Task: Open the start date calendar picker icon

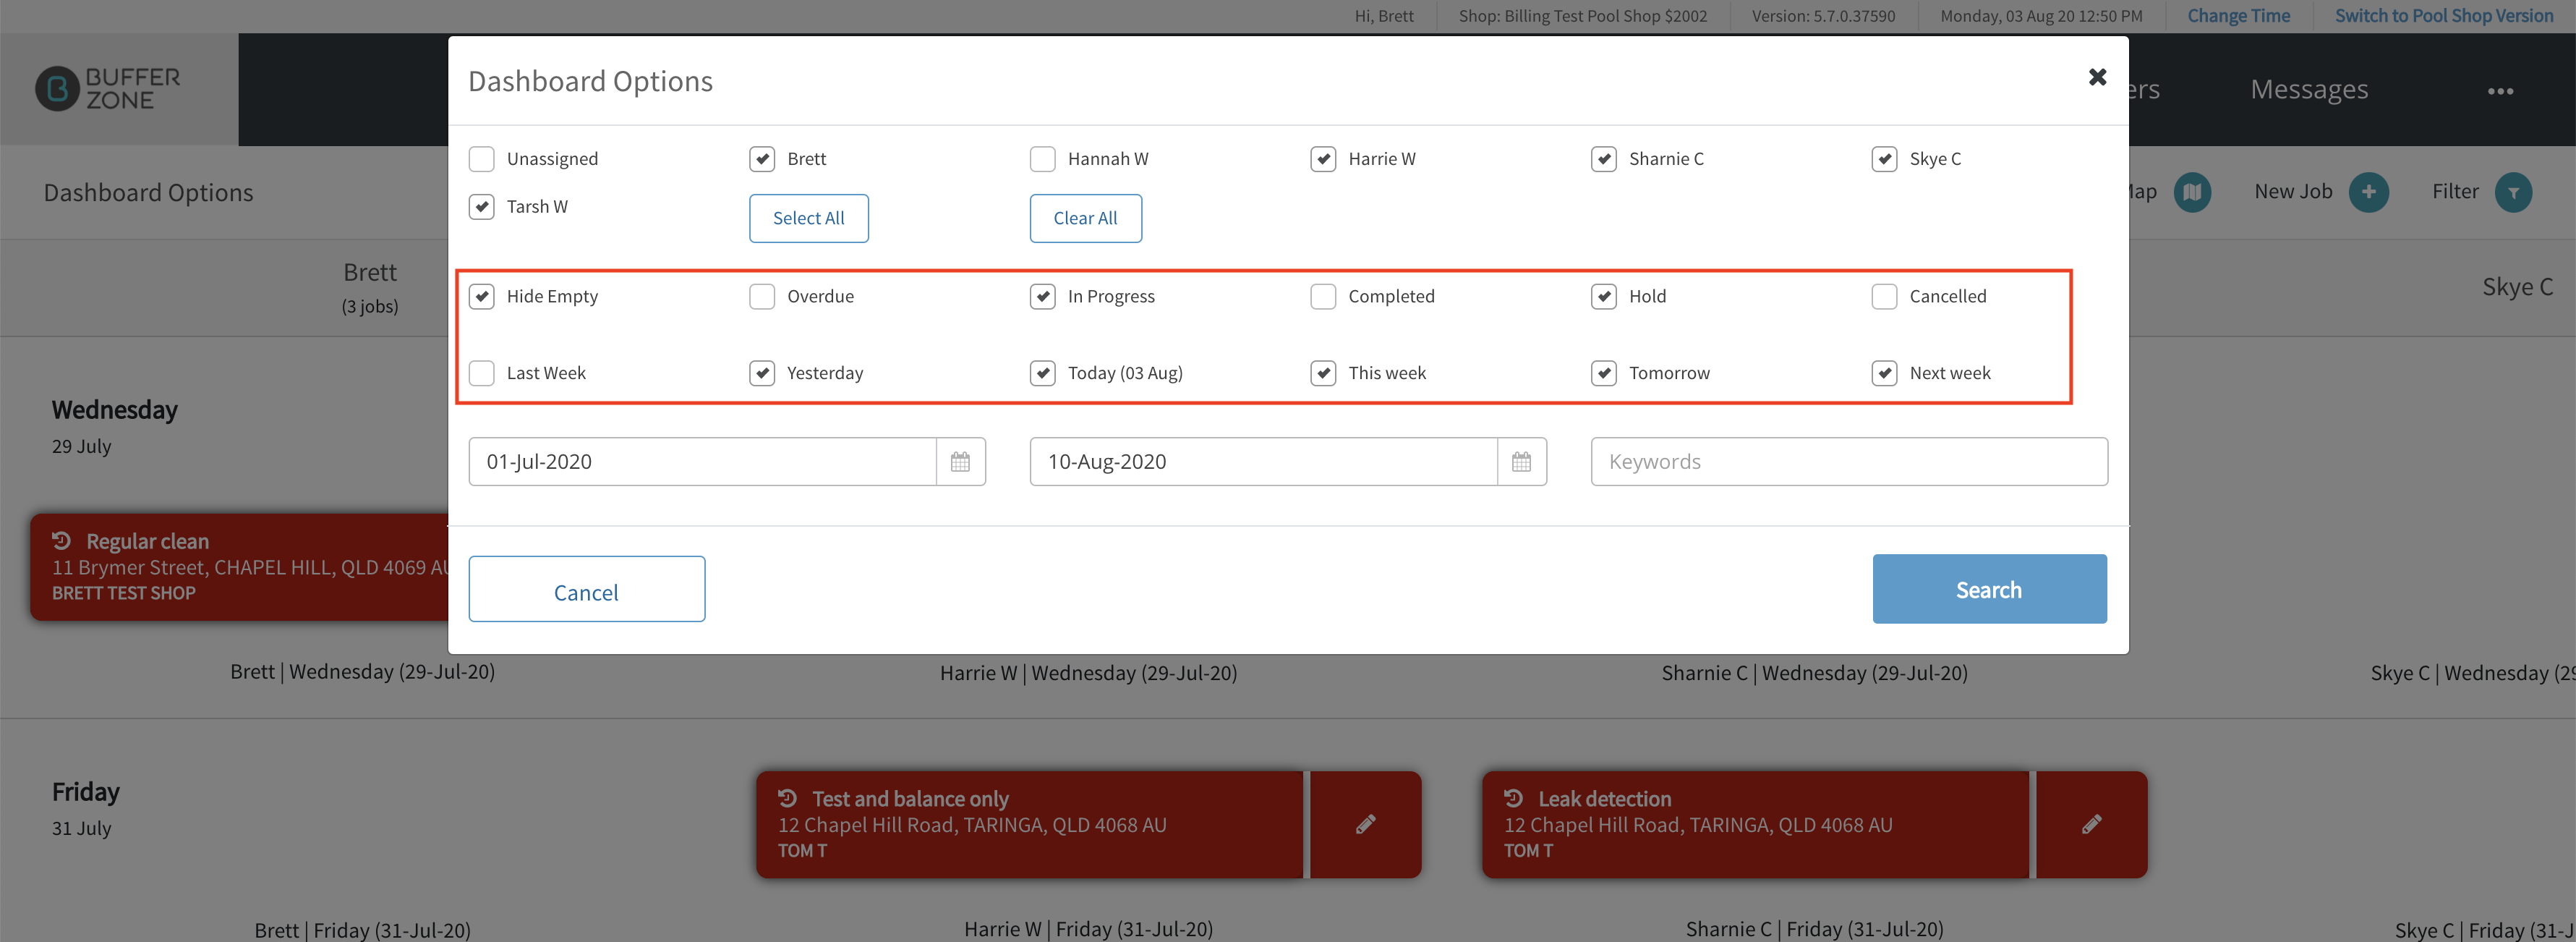Action: coord(960,462)
